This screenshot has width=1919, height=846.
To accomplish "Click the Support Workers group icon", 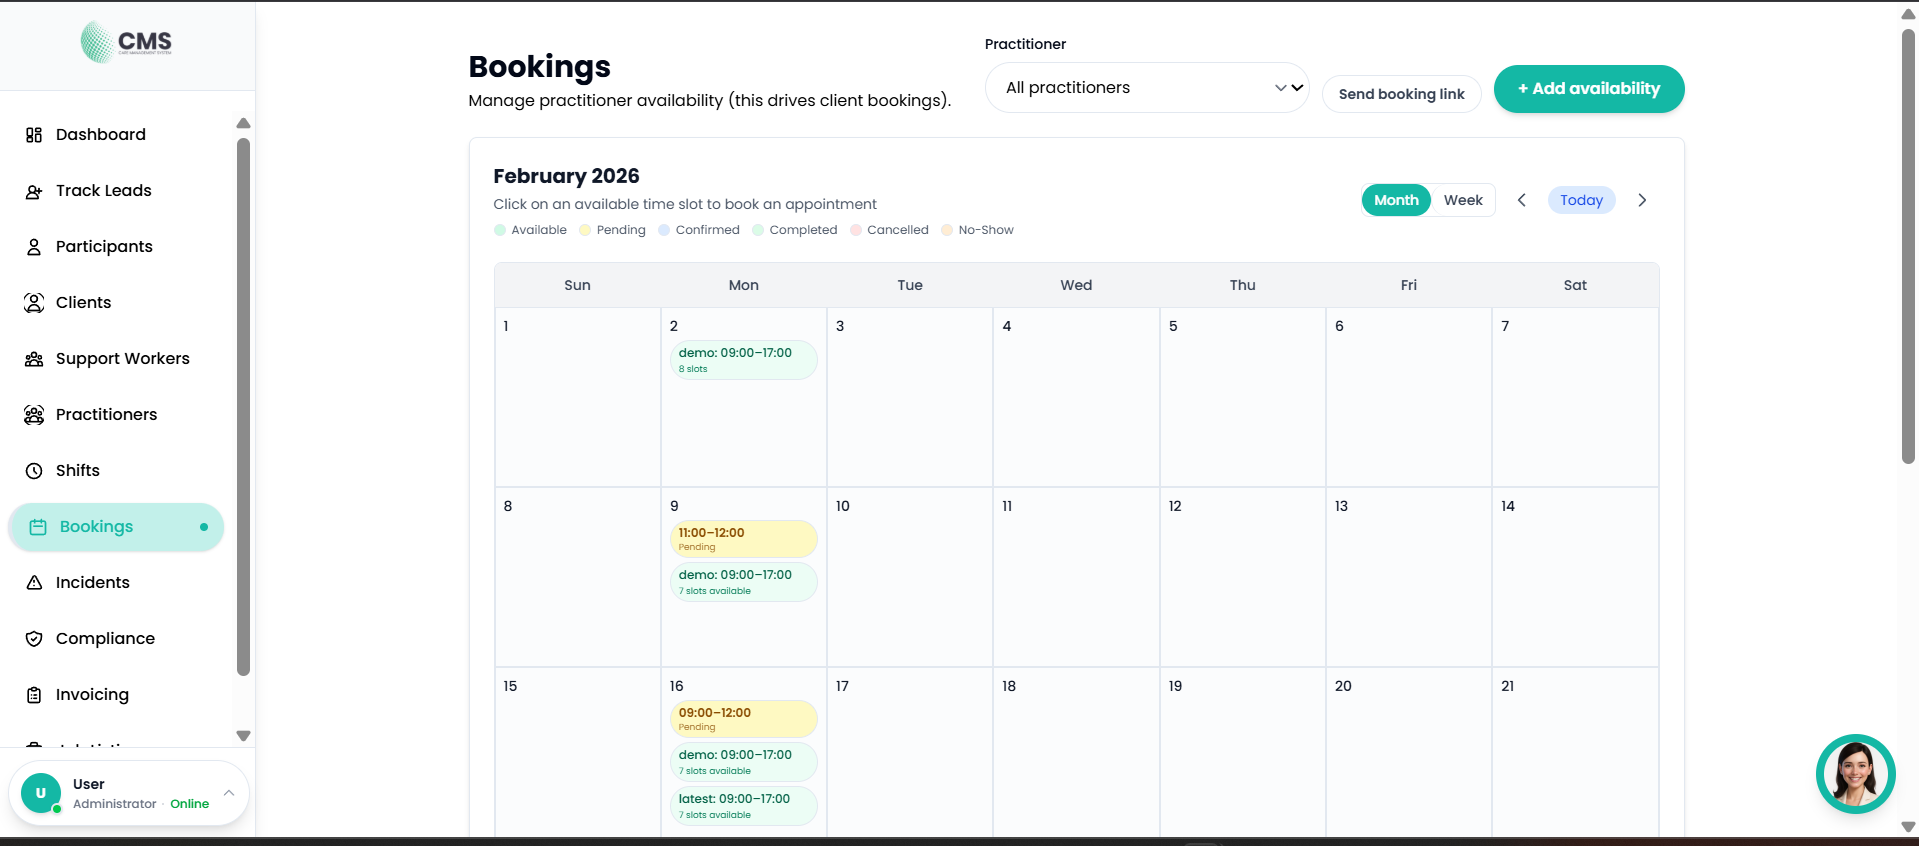I will [34, 359].
